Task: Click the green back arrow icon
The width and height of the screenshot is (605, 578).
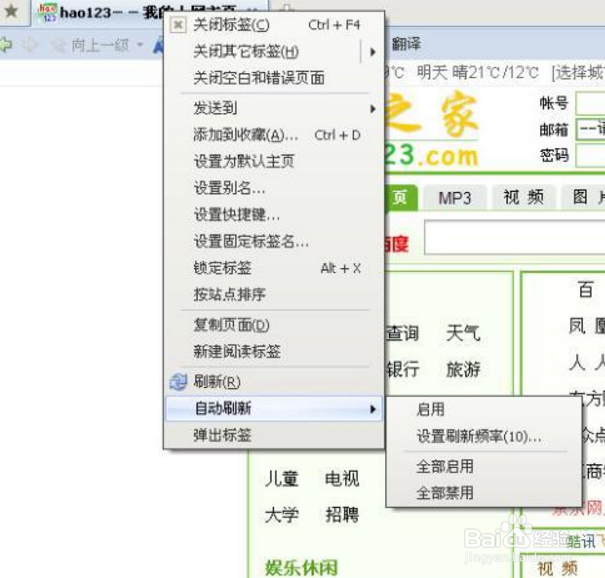Action: 5,45
